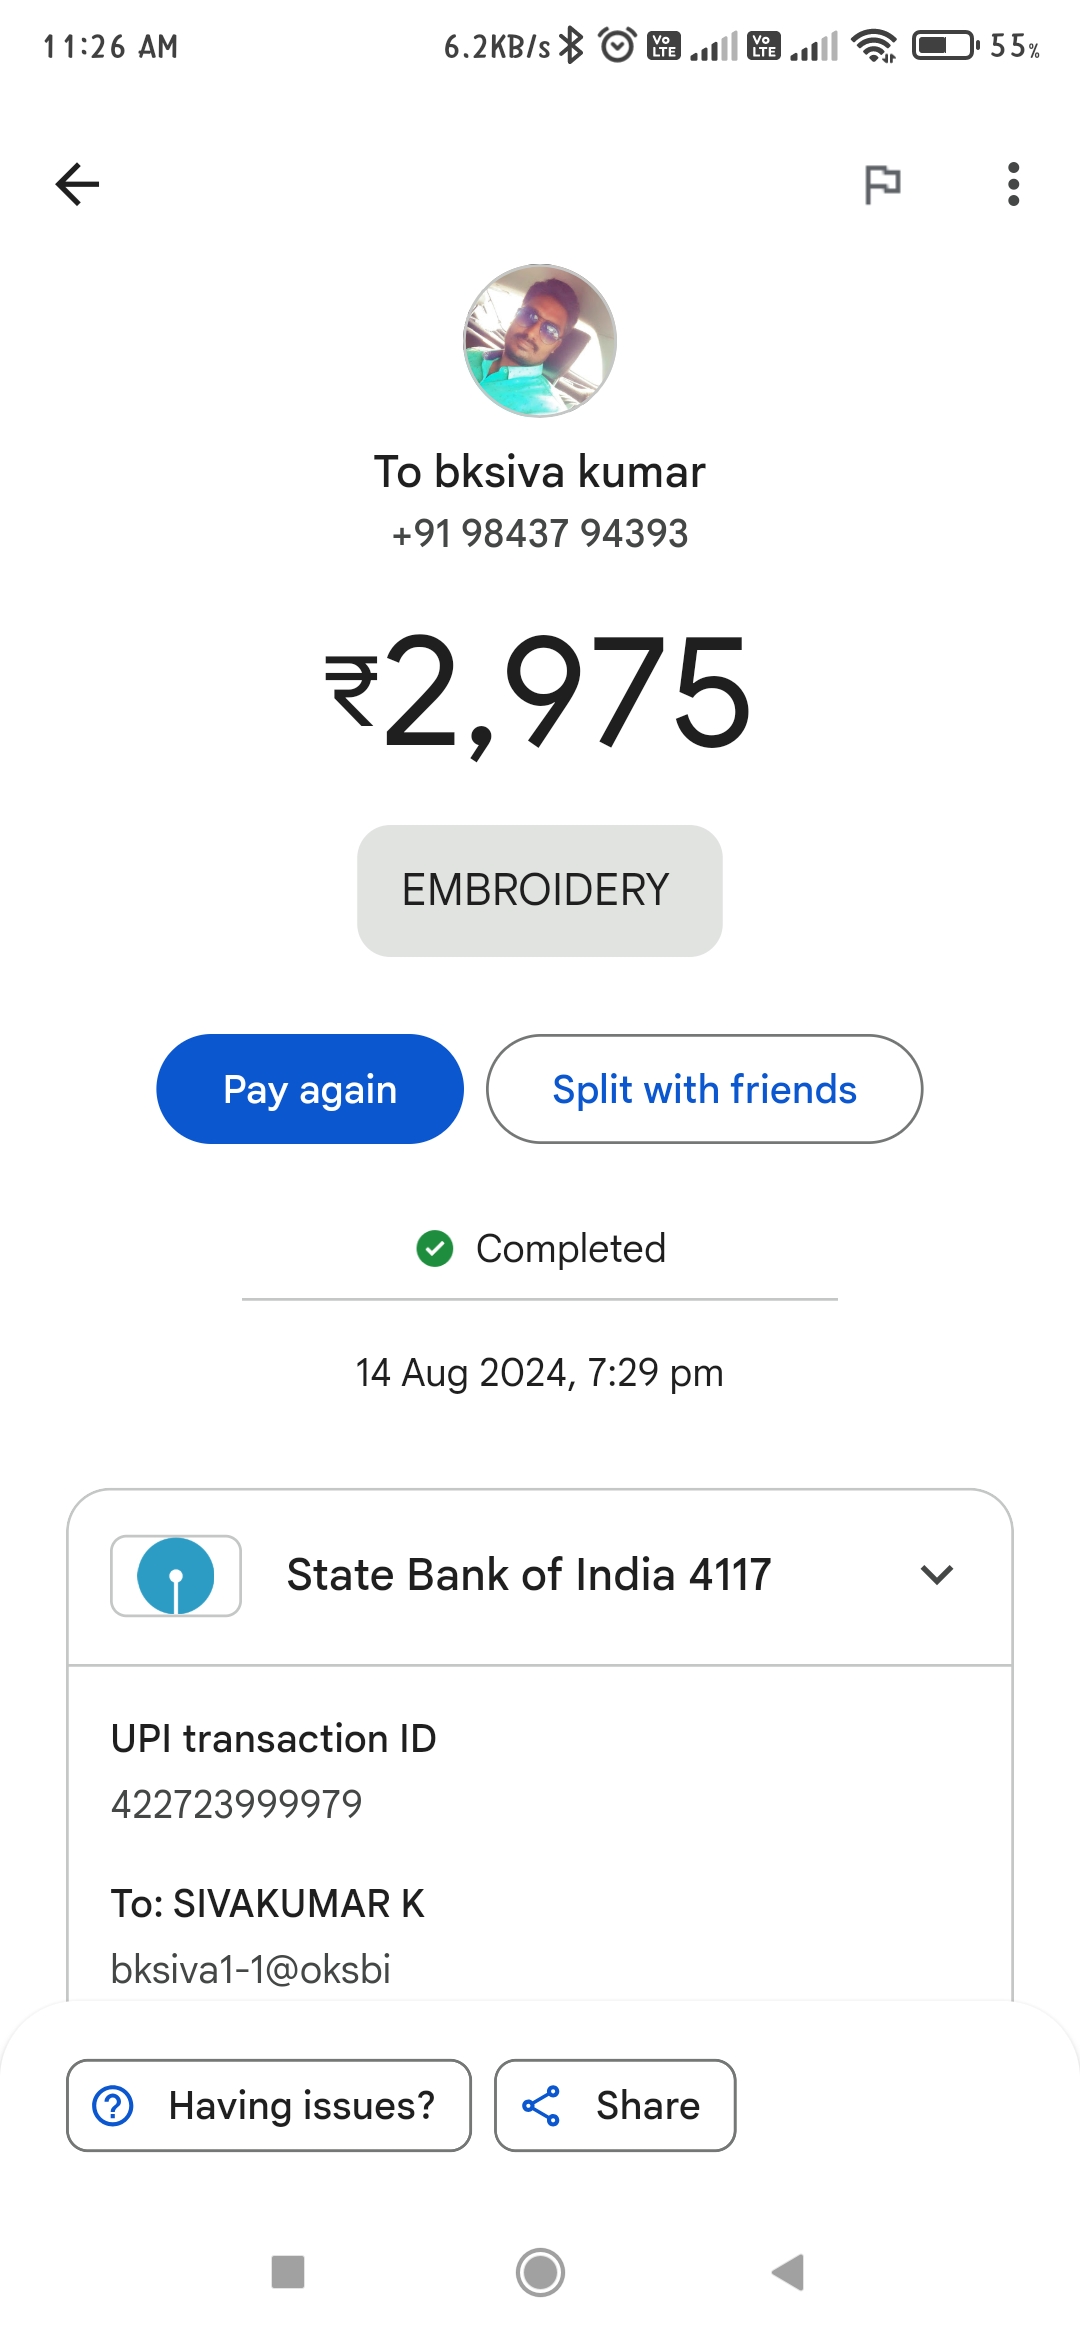
Task: Tap the Share button
Action: (x=615, y=2105)
